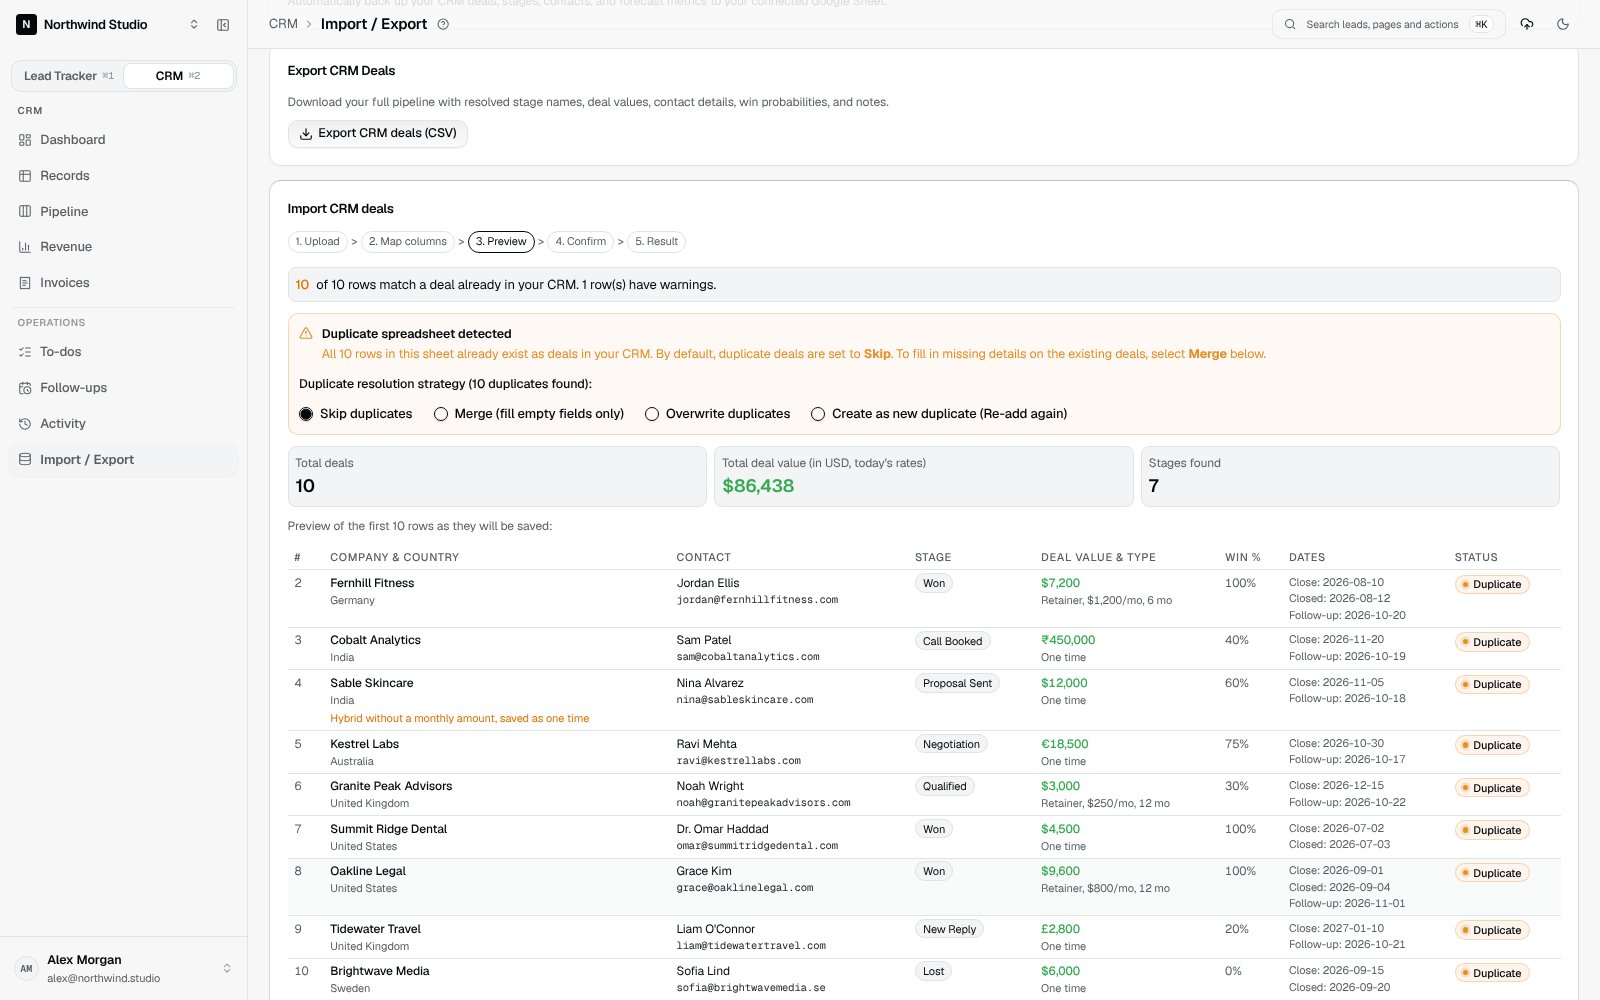Click the Duplicate badge for Fernhill Fitness
The image size is (1600, 1000).
click(1492, 585)
